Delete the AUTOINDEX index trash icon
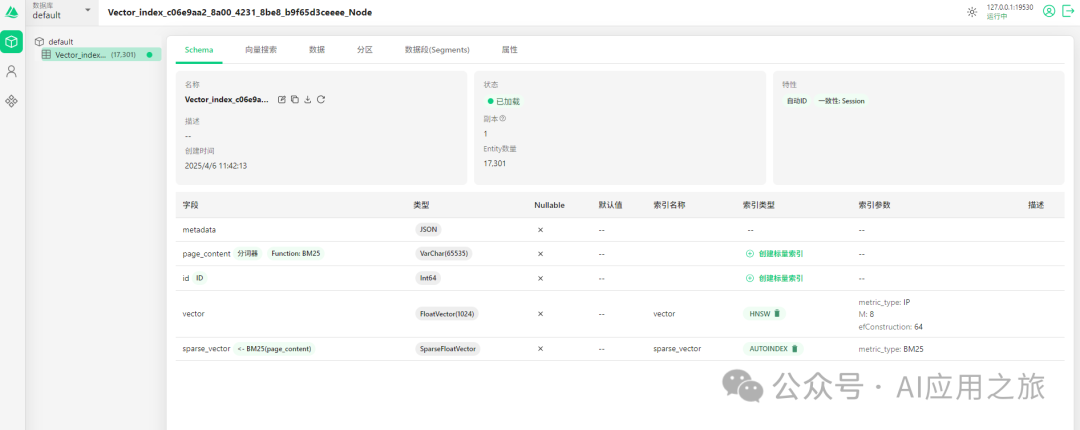1080x430 pixels. pos(794,349)
